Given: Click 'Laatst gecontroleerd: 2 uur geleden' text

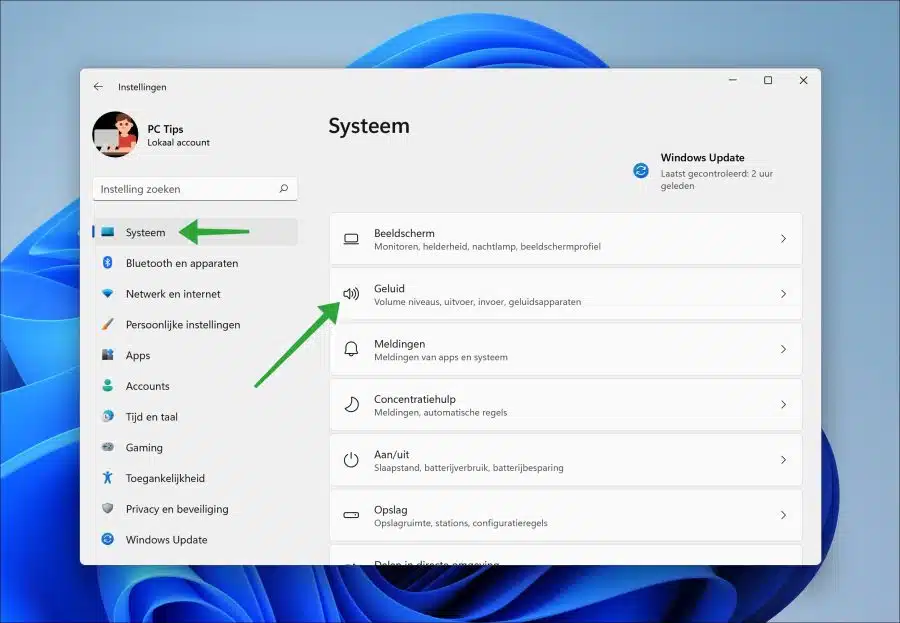Looking at the screenshot, I should tap(717, 180).
